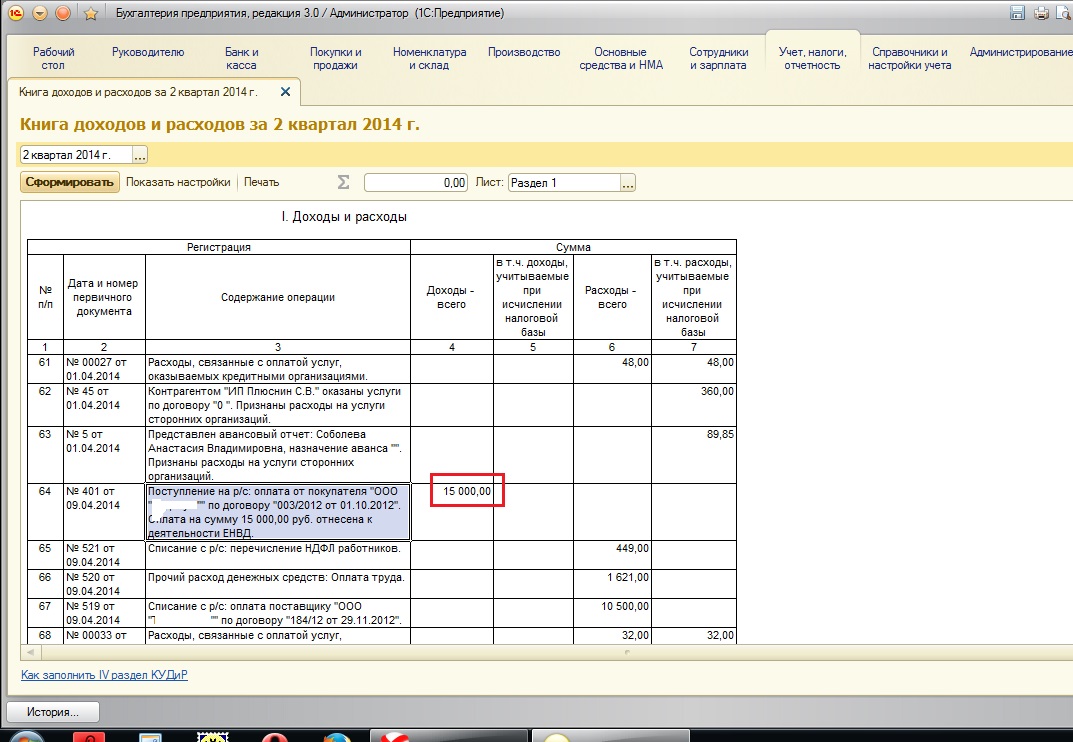Open the Лист section selector ellipsis button
The height and width of the screenshot is (742, 1073).
628,183
